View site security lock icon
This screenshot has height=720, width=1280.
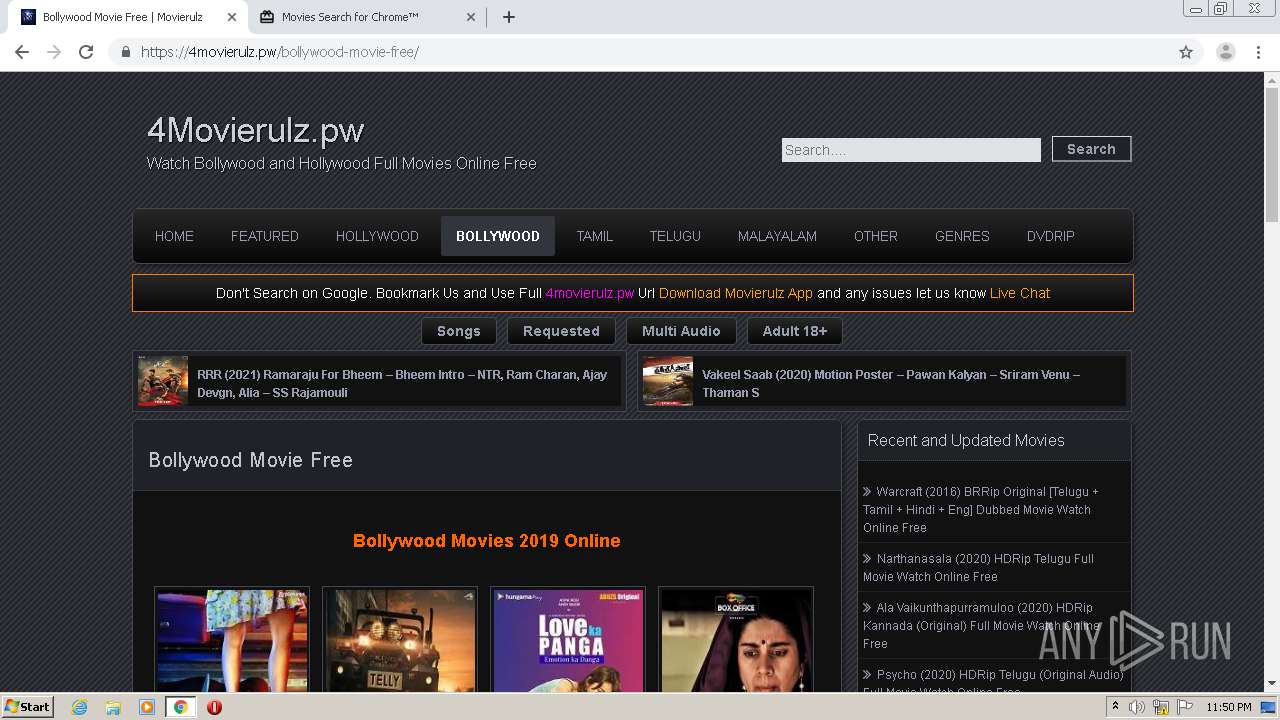(125, 52)
